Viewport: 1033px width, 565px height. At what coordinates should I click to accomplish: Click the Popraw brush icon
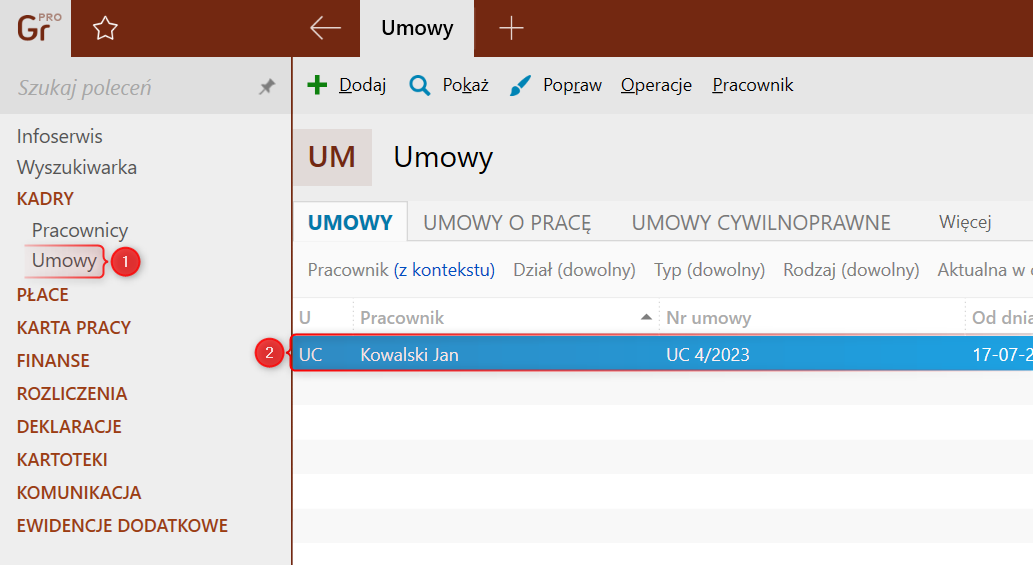pyautogui.click(x=520, y=86)
